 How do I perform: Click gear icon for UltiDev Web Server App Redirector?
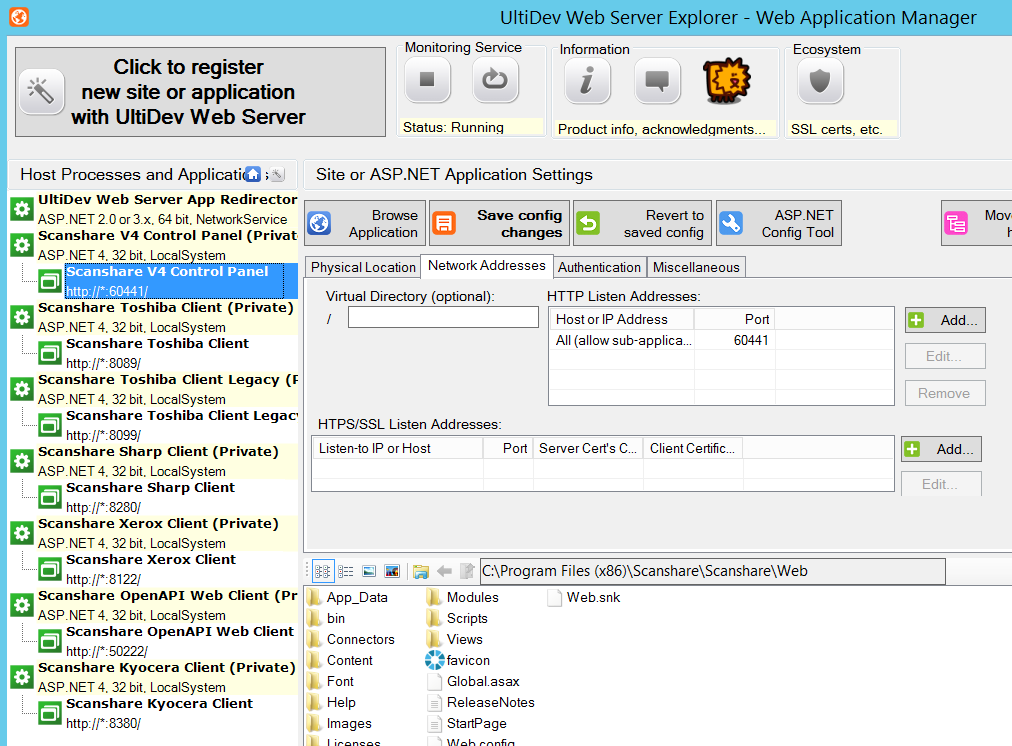coord(22,208)
